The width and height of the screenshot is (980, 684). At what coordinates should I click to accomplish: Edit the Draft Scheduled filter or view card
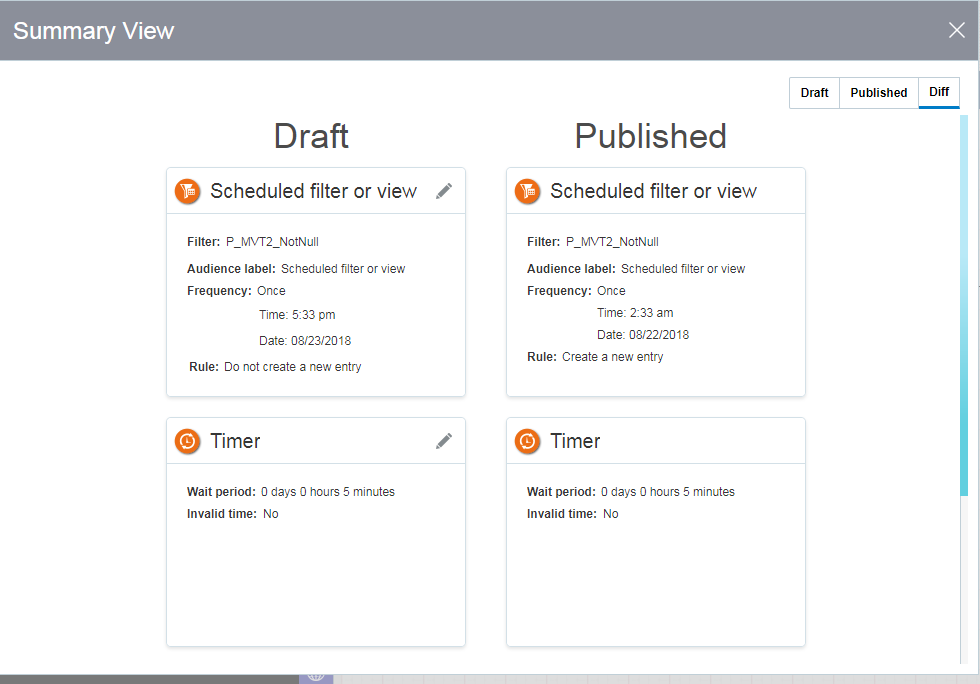(x=444, y=191)
